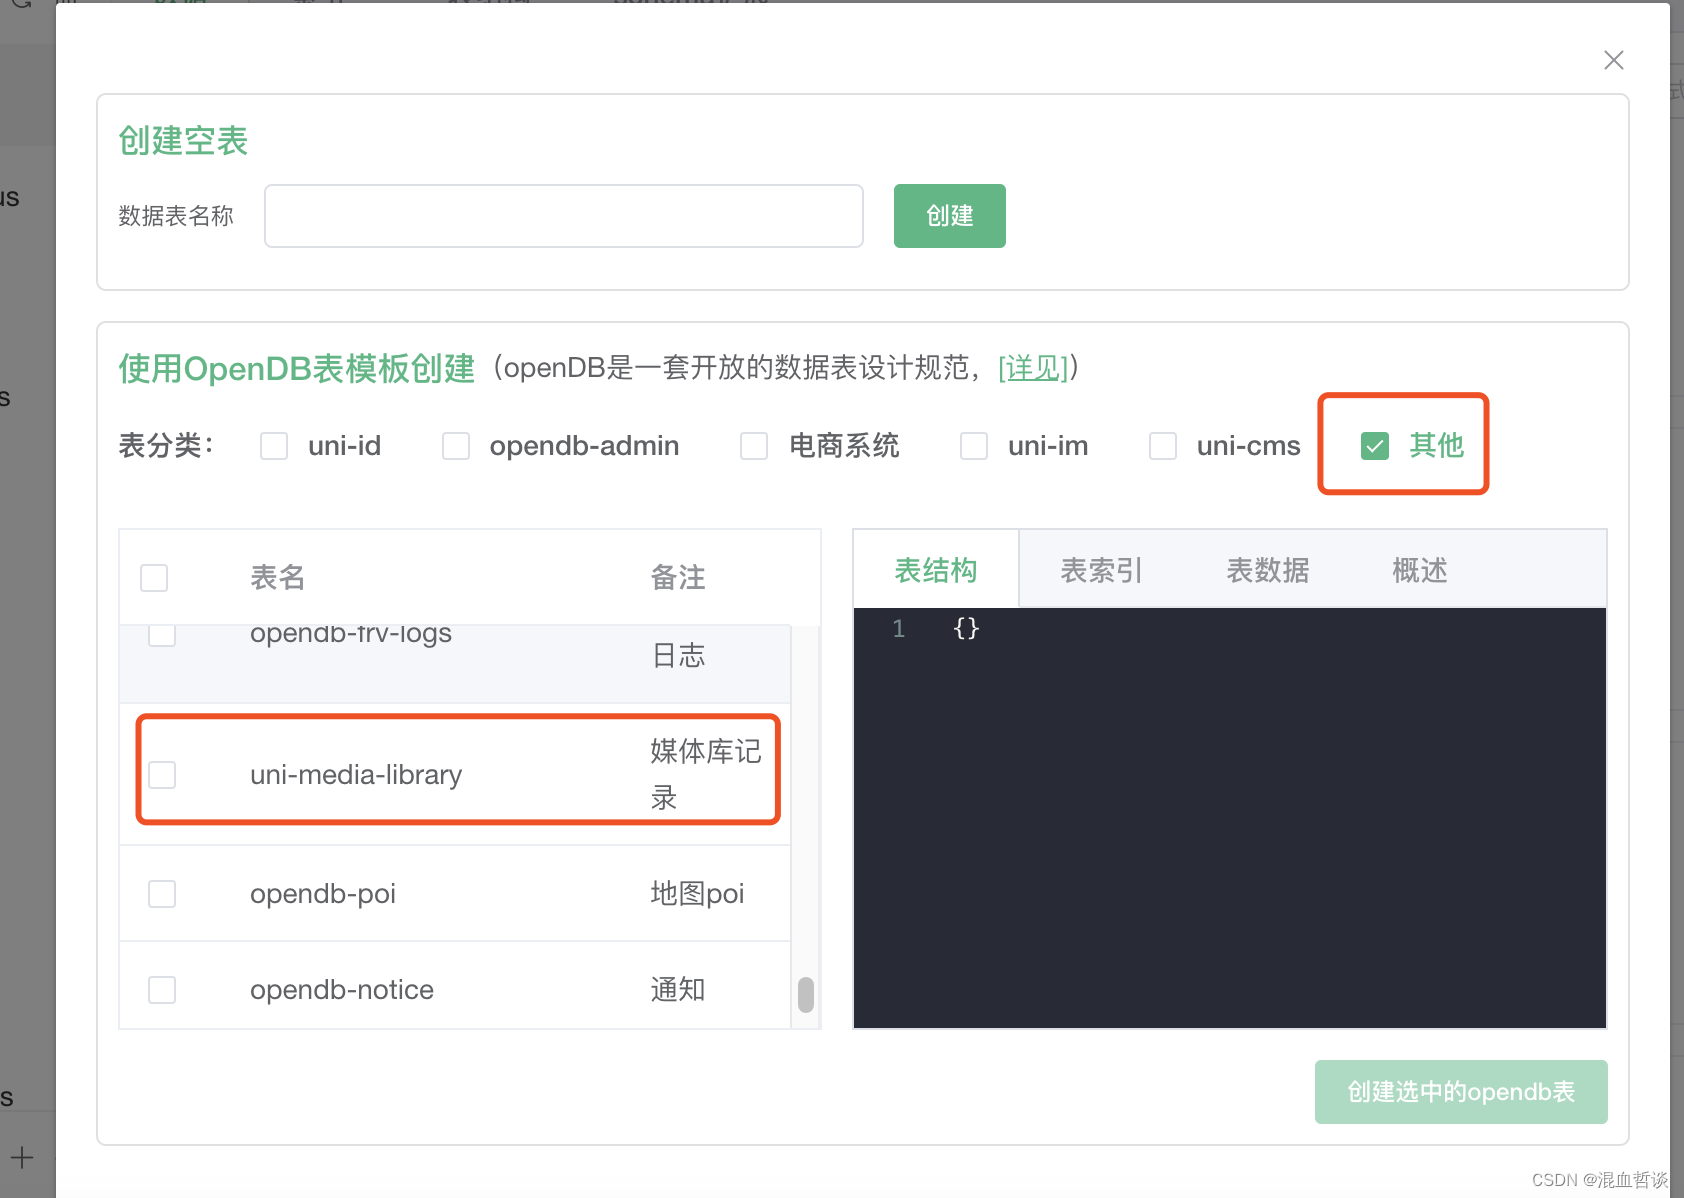Screen dimensions: 1684x1198
Task: Open the 表数据 tab
Action: coord(1267,569)
